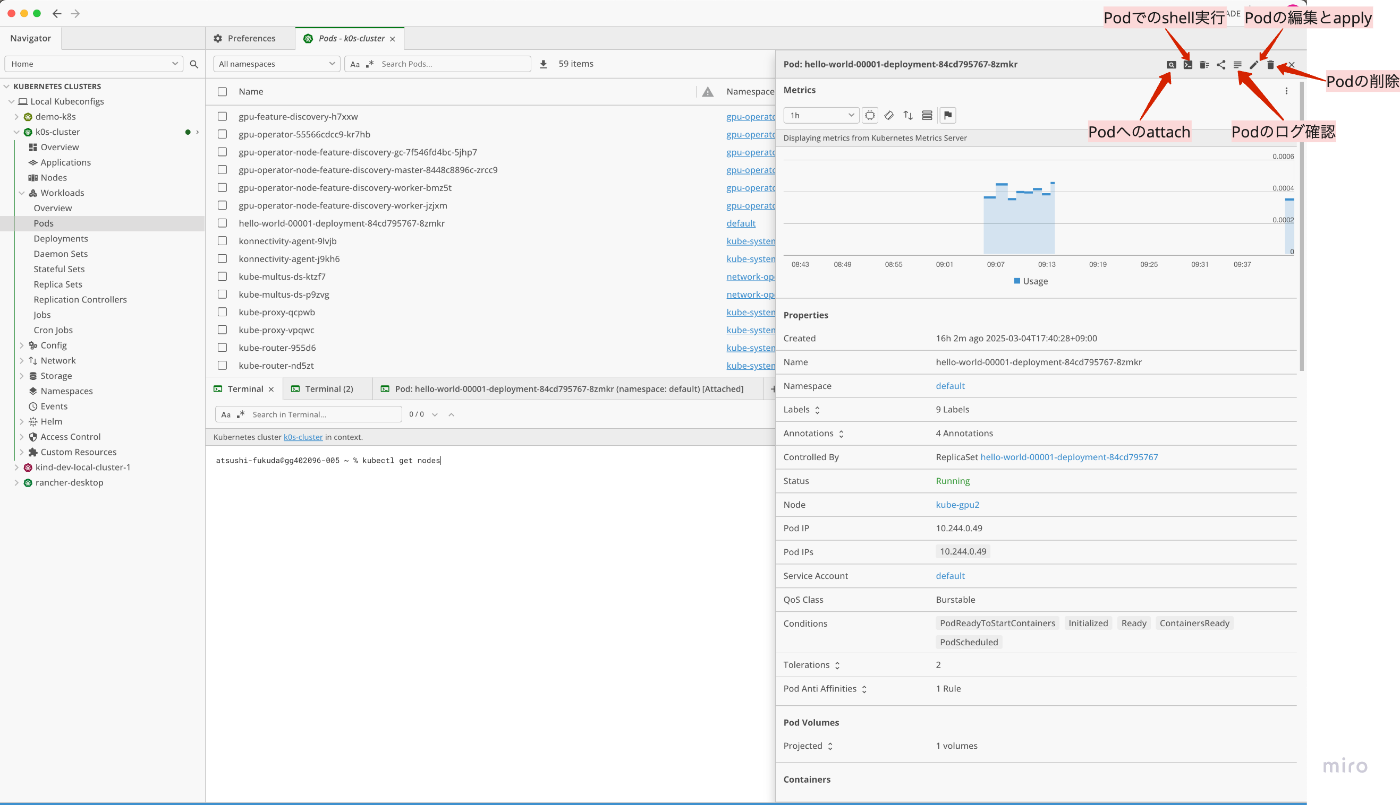Click the default Service Account link
1400x805 pixels.
click(950, 576)
